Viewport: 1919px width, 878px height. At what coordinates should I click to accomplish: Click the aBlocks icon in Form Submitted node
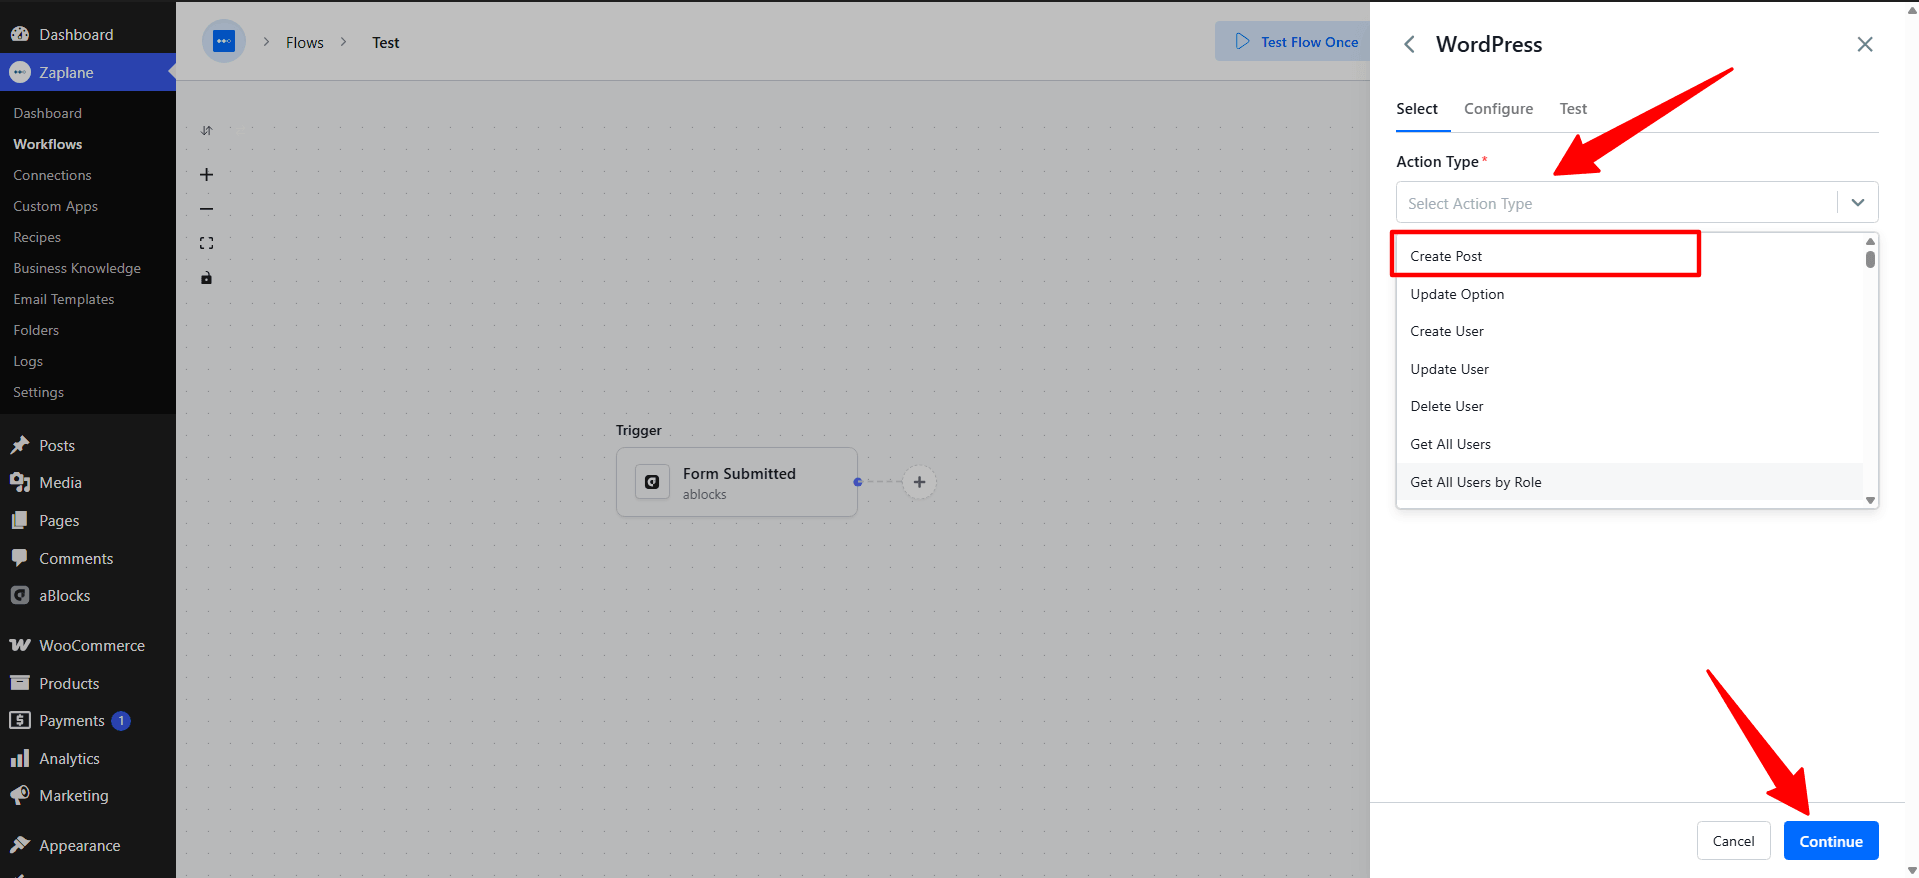click(x=652, y=482)
